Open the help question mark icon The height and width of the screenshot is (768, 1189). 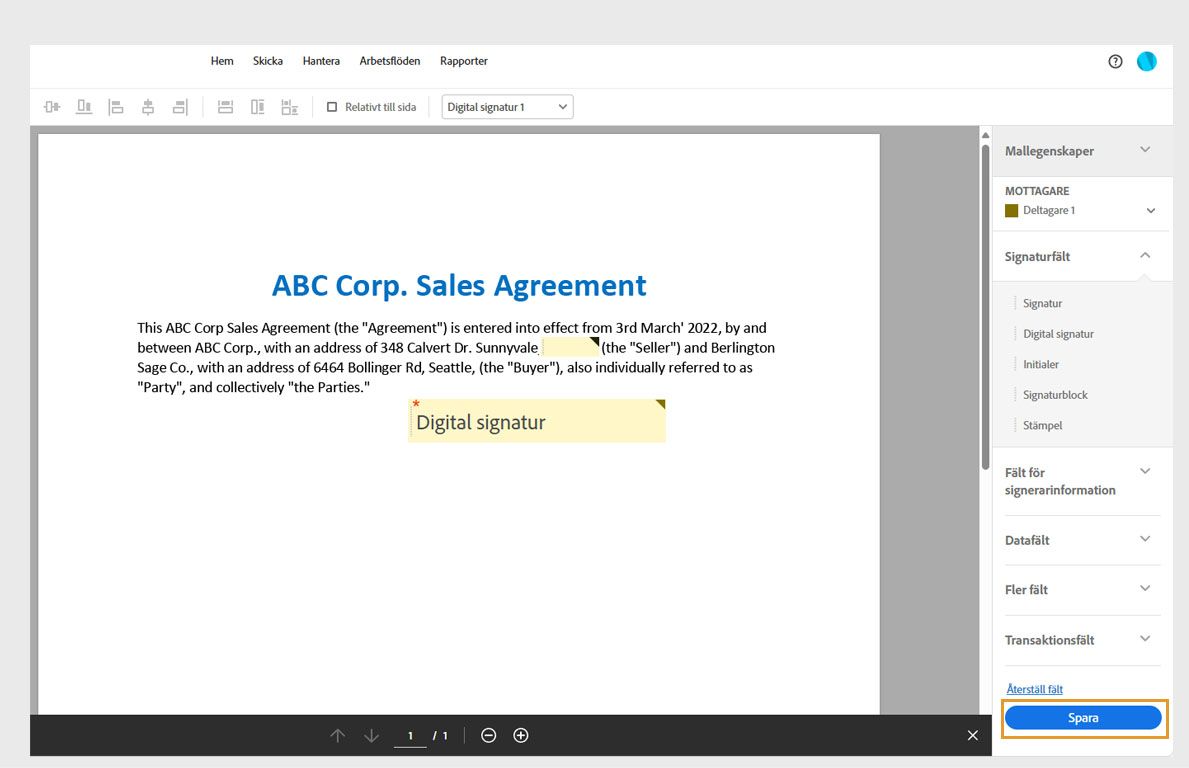pyautogui.click(x=1115, y=61)
